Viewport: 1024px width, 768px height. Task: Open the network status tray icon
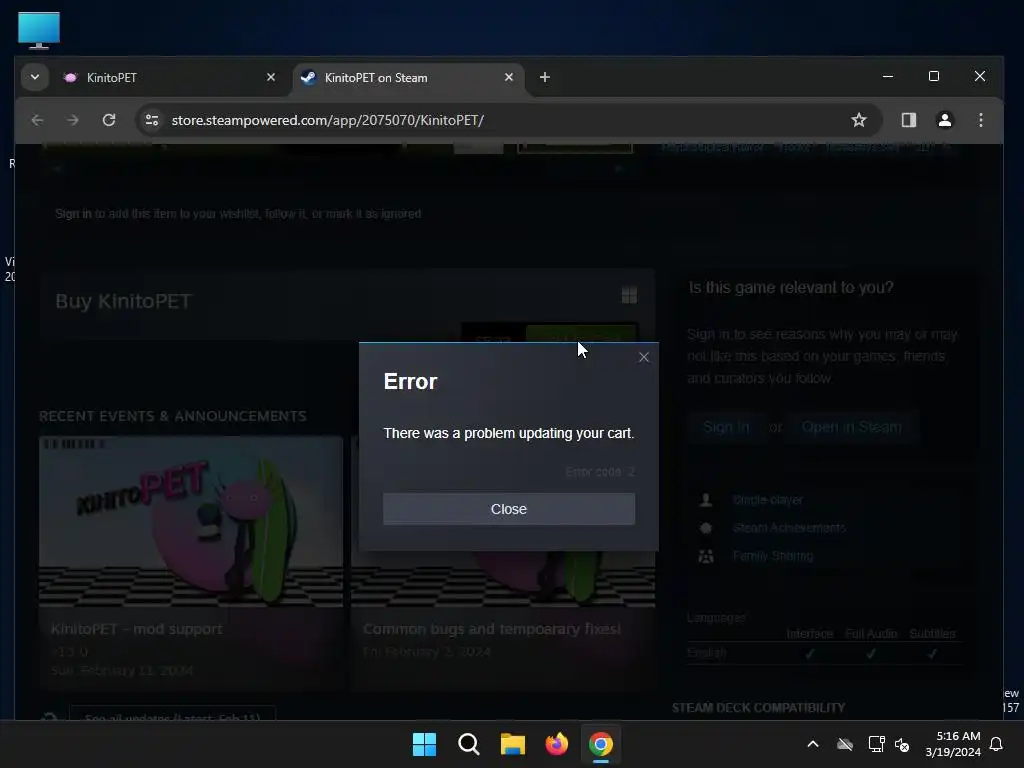(x=876, y=744)
